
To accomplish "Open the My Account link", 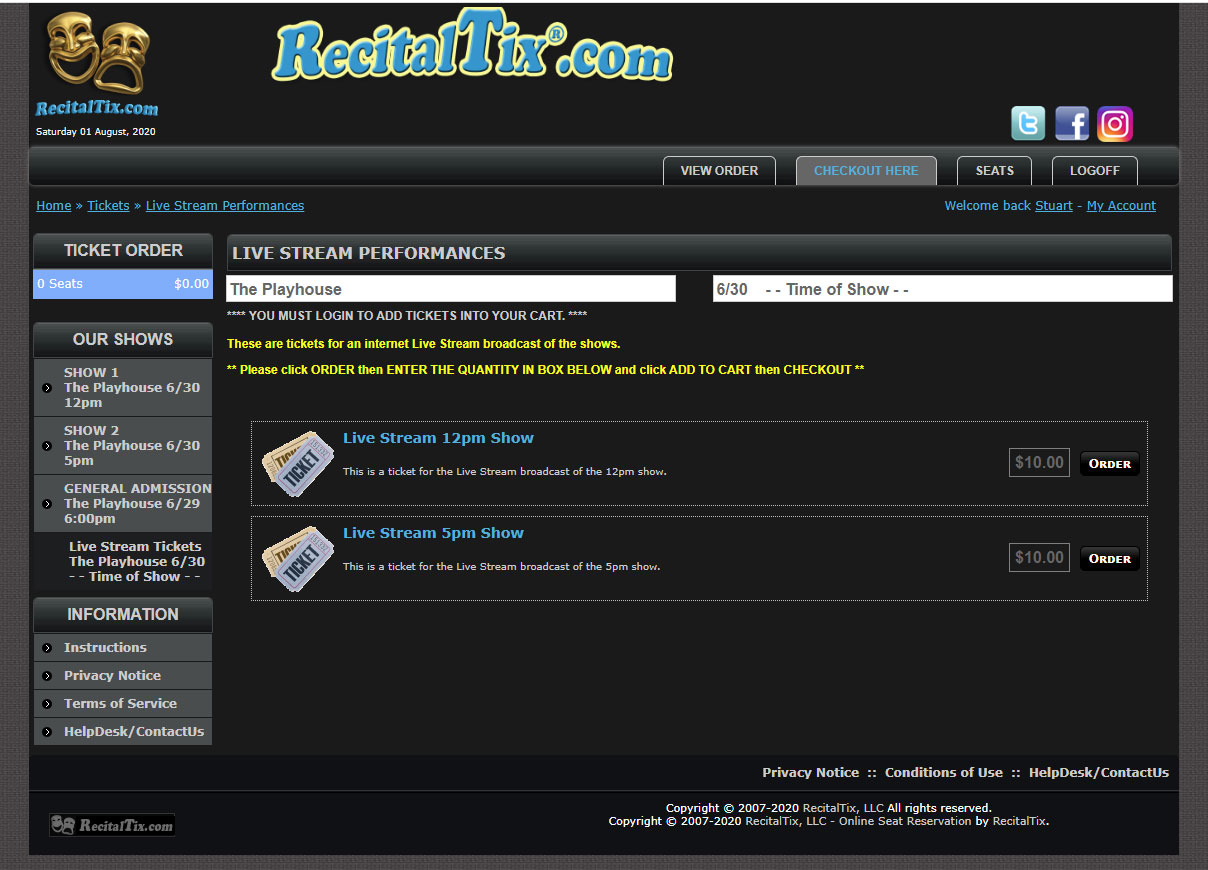I will tap(1121, 206).
